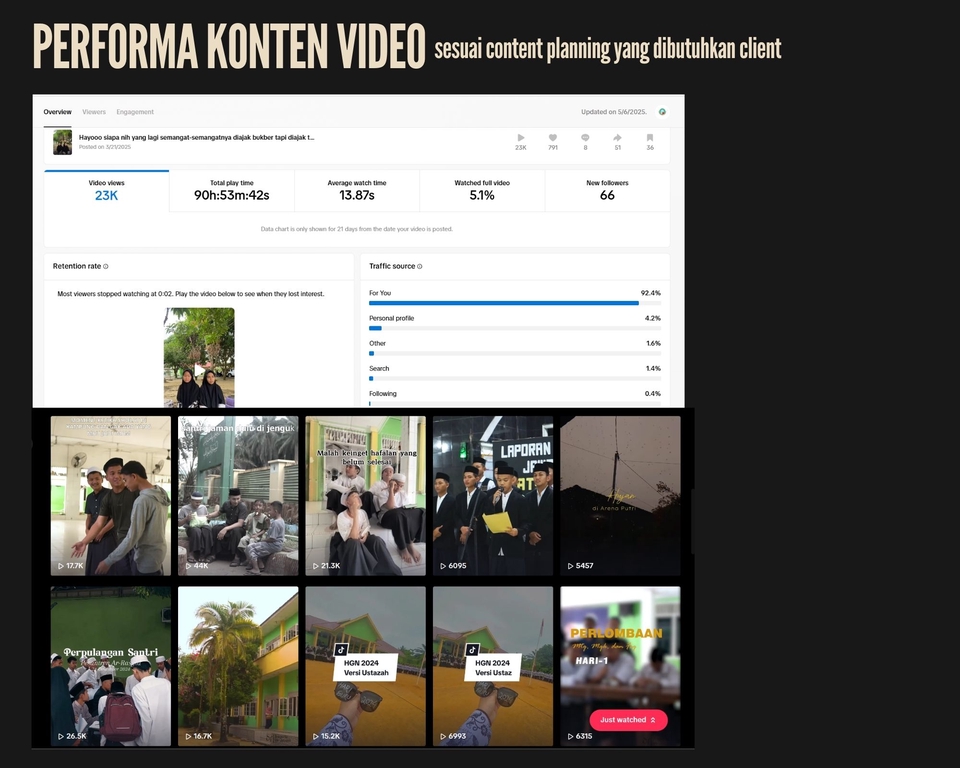Open the Retention rate info tooltip icon
This screenshot has height=768, width=960.
coord(104,266)
